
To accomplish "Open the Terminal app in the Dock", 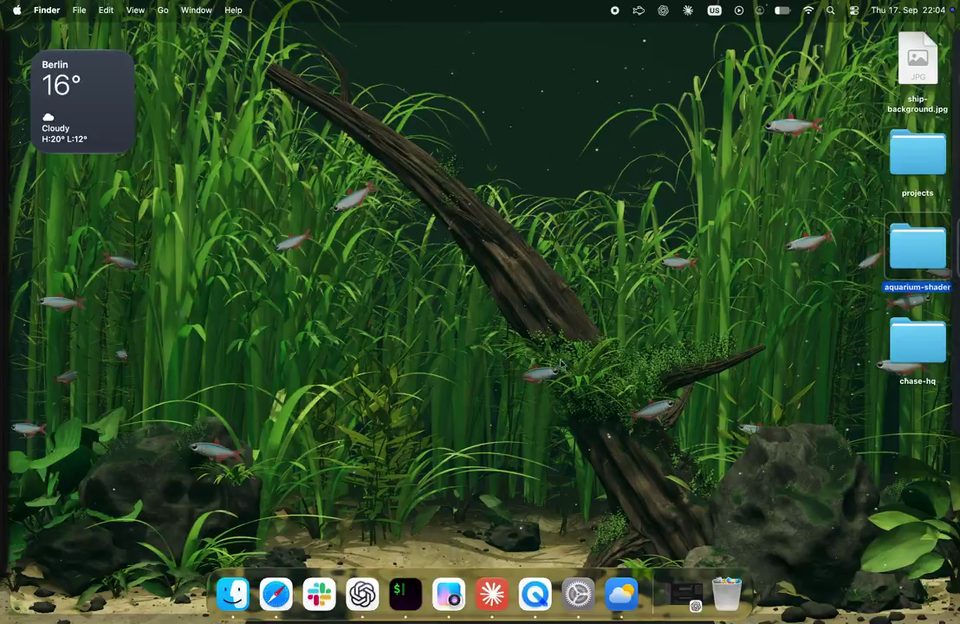I will click(405, 594).
